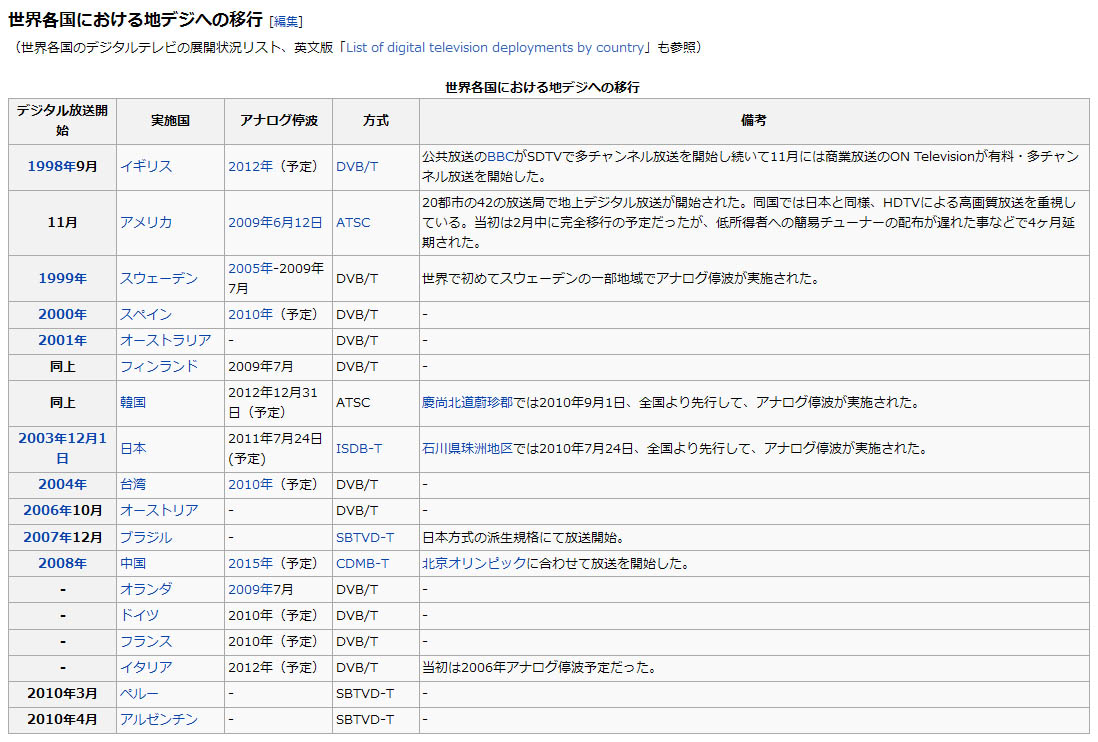
Task: Open the 1998年9月 date link
Action: 62,166
